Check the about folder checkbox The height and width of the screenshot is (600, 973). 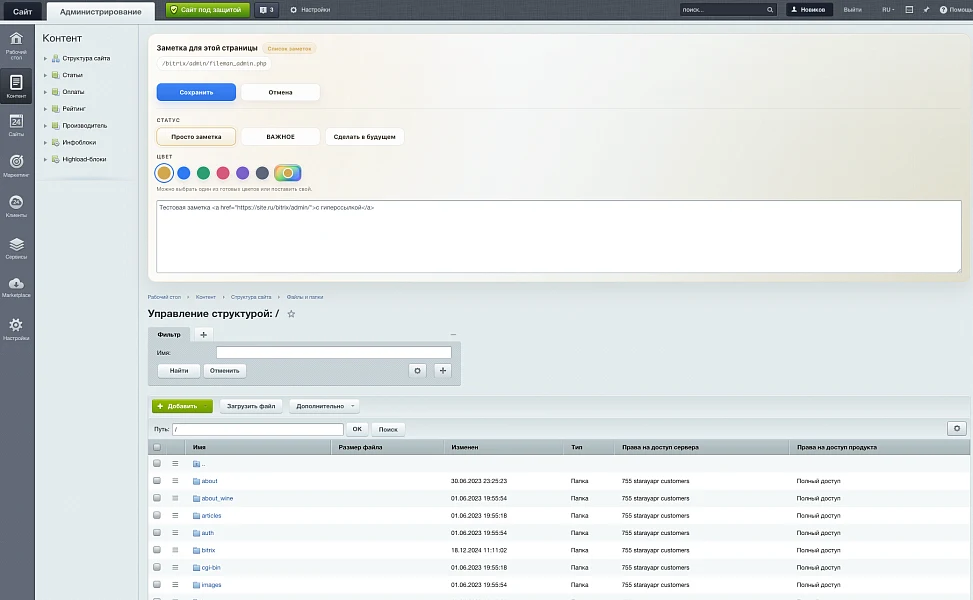pyautogui.click(x=157, y=481)
